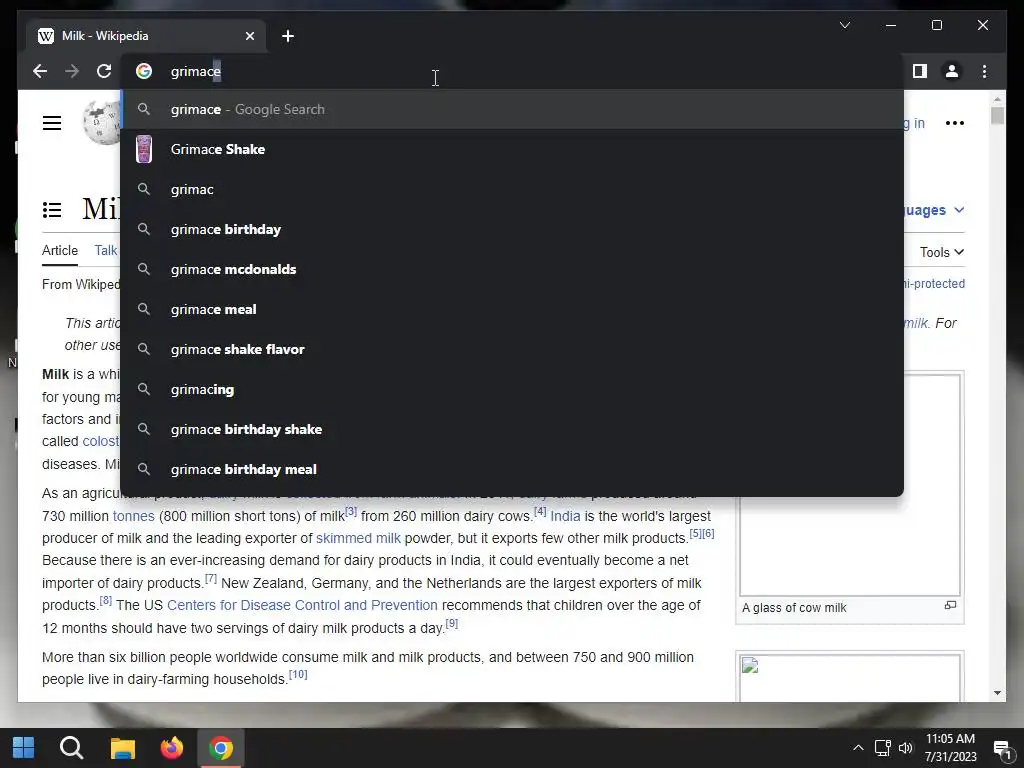1024x768 pixels.
Task: Switch to the Talk tab
Action: coord(106,250)
